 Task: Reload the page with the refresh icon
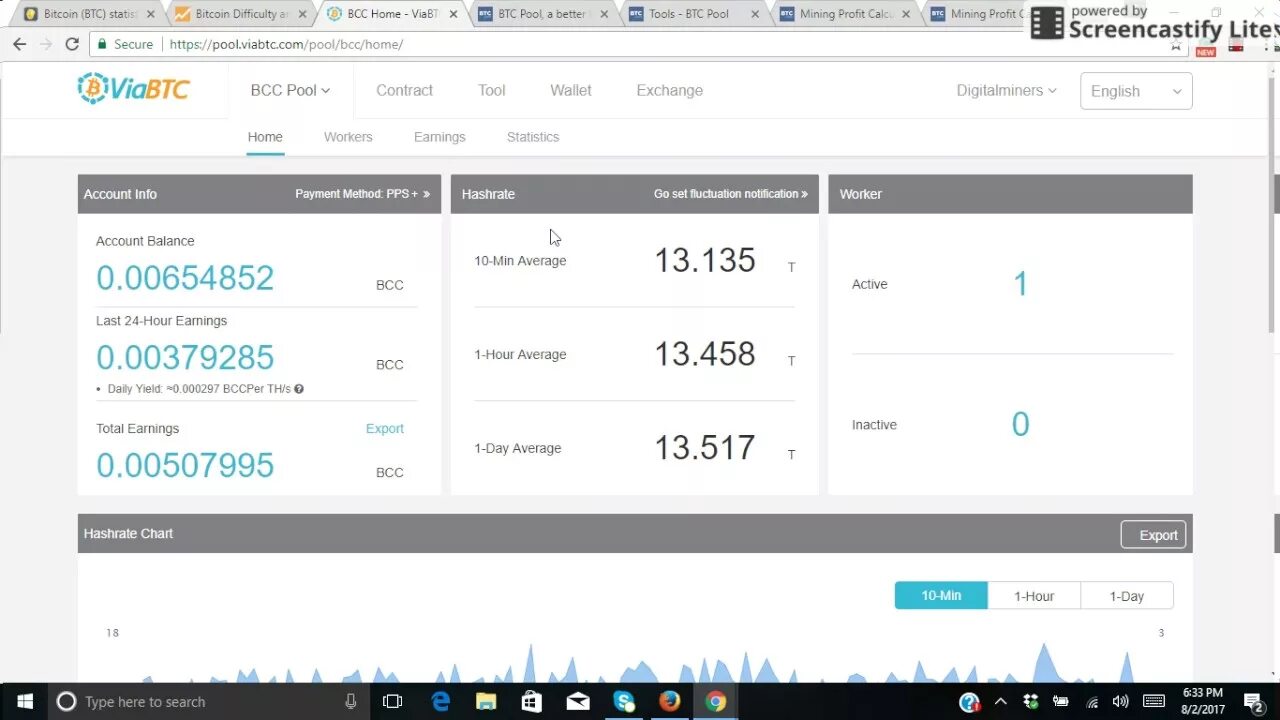click(x=72, y=44)
